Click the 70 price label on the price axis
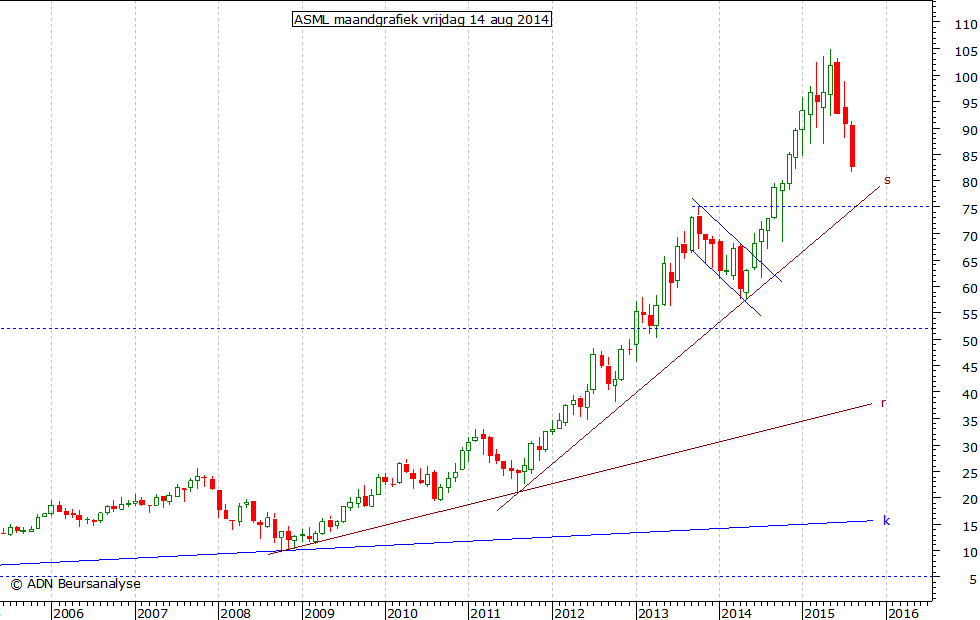The image size is (980, 620). [x=970, y=237]
